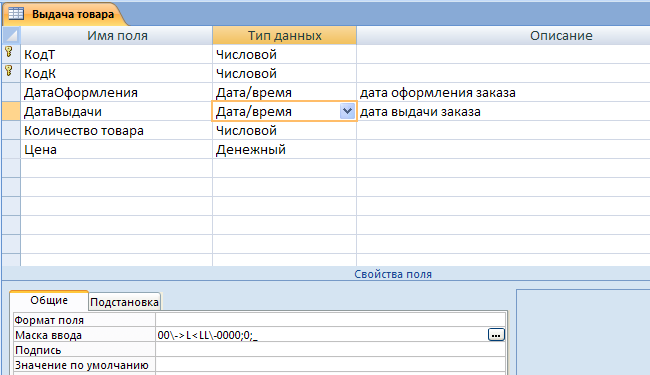Switch to the Подстановка tab
The width and height of the screenshot is (650, 375).
[x=124, y=302]
